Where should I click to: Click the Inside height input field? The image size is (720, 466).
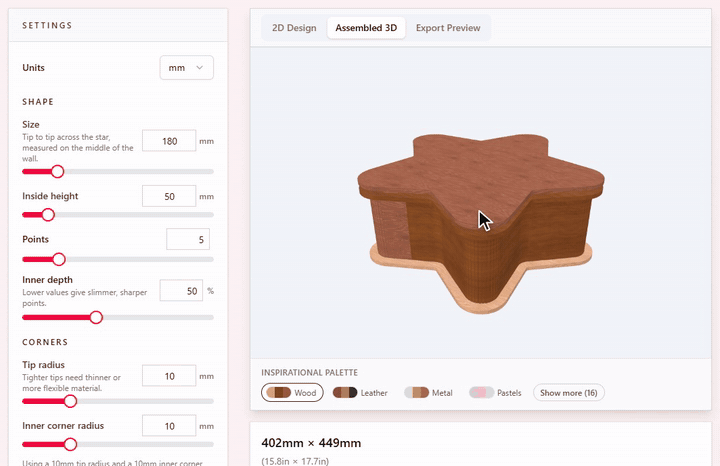click(x=169, y=197)
